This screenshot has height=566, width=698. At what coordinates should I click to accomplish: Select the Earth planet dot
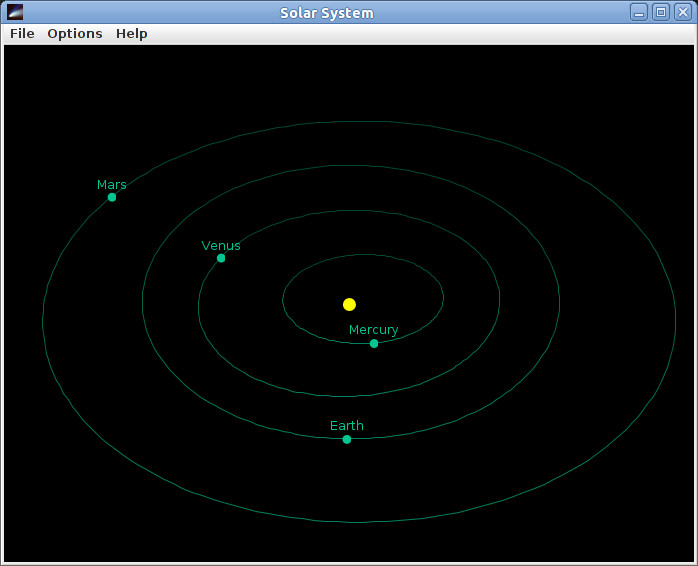[x=347, y=440]
